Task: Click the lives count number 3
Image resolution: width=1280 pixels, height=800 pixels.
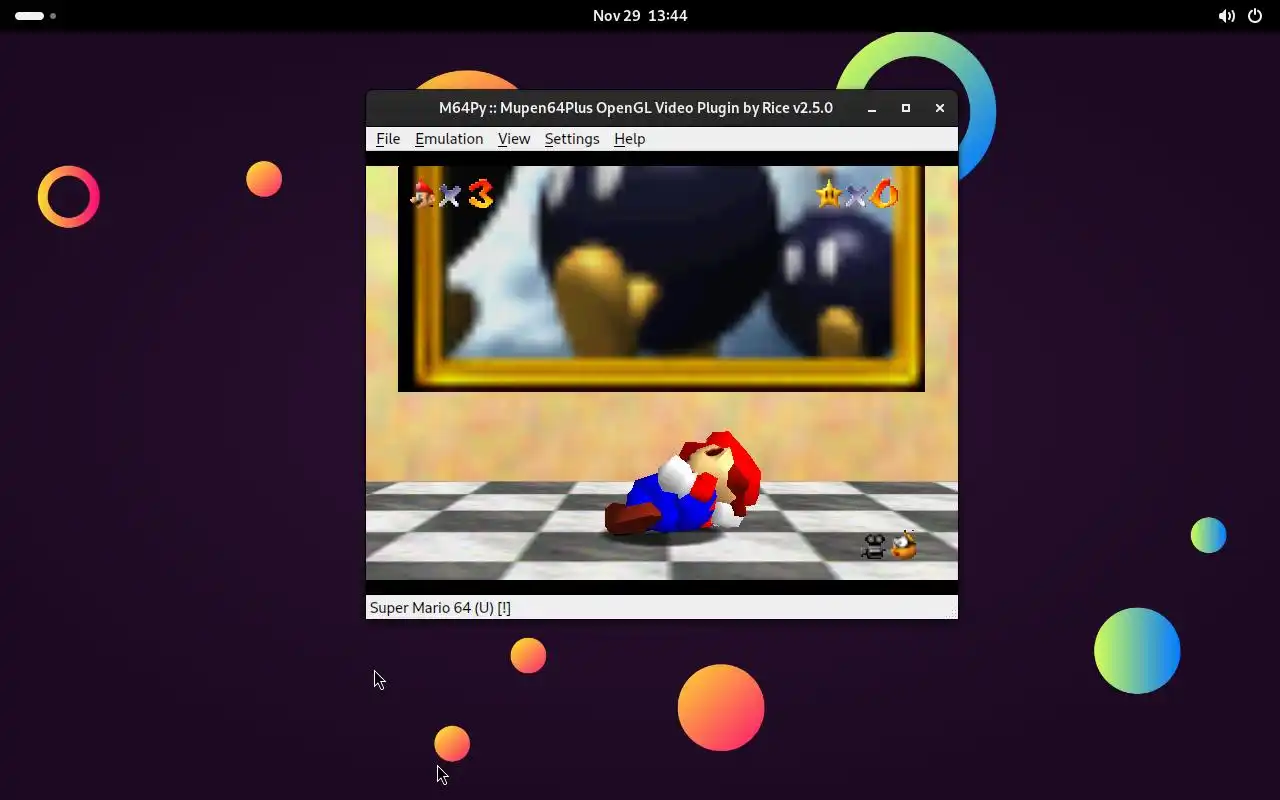Action: pyautogui.click(x=481, y=194)
